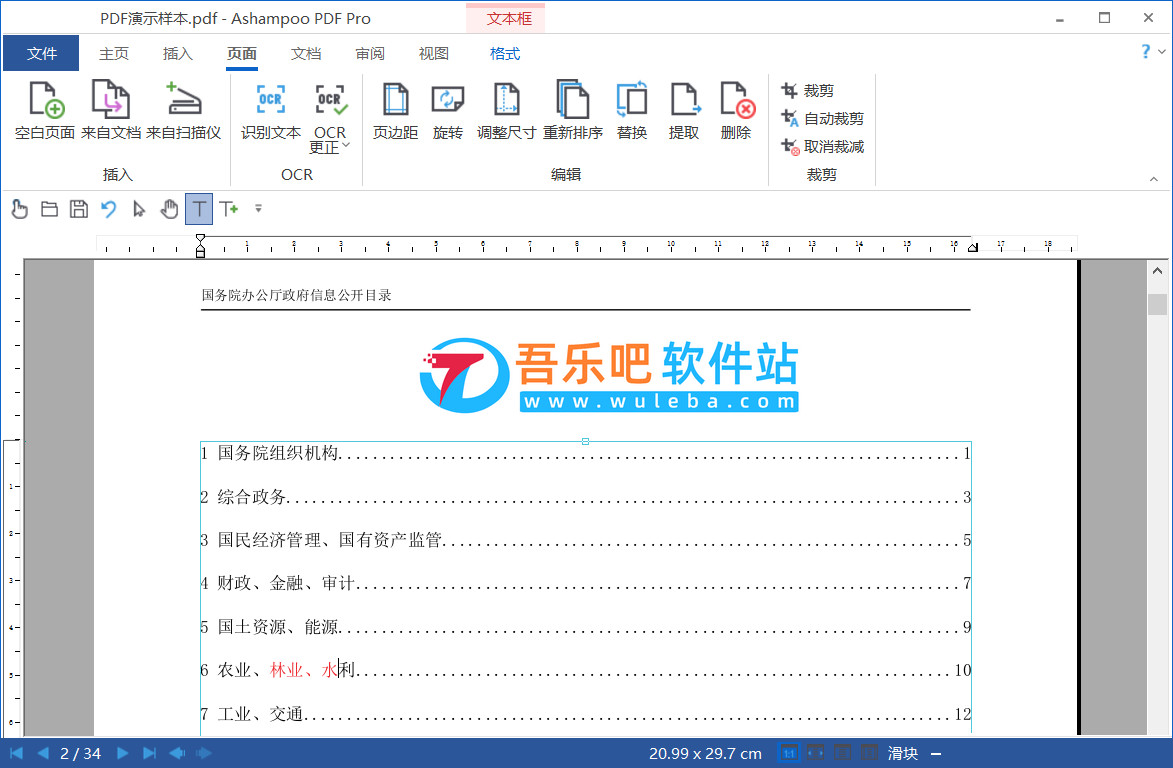Select the arrow pointer tool
This screenshot has height=768, width=1173.
coord(138,209)
